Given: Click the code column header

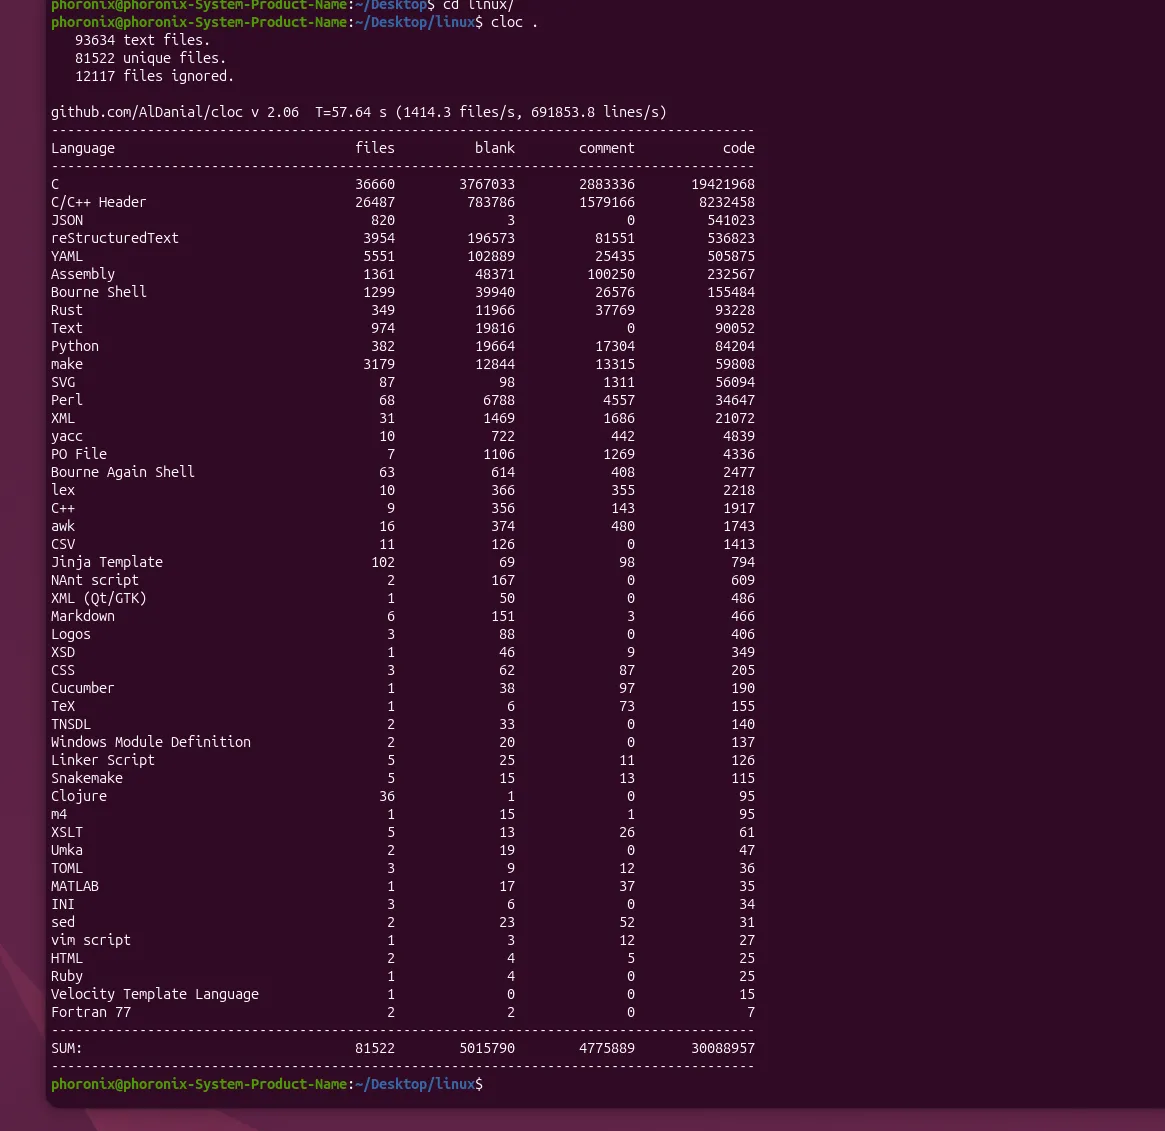Looking at the screenshot, I should click(739, 148).
